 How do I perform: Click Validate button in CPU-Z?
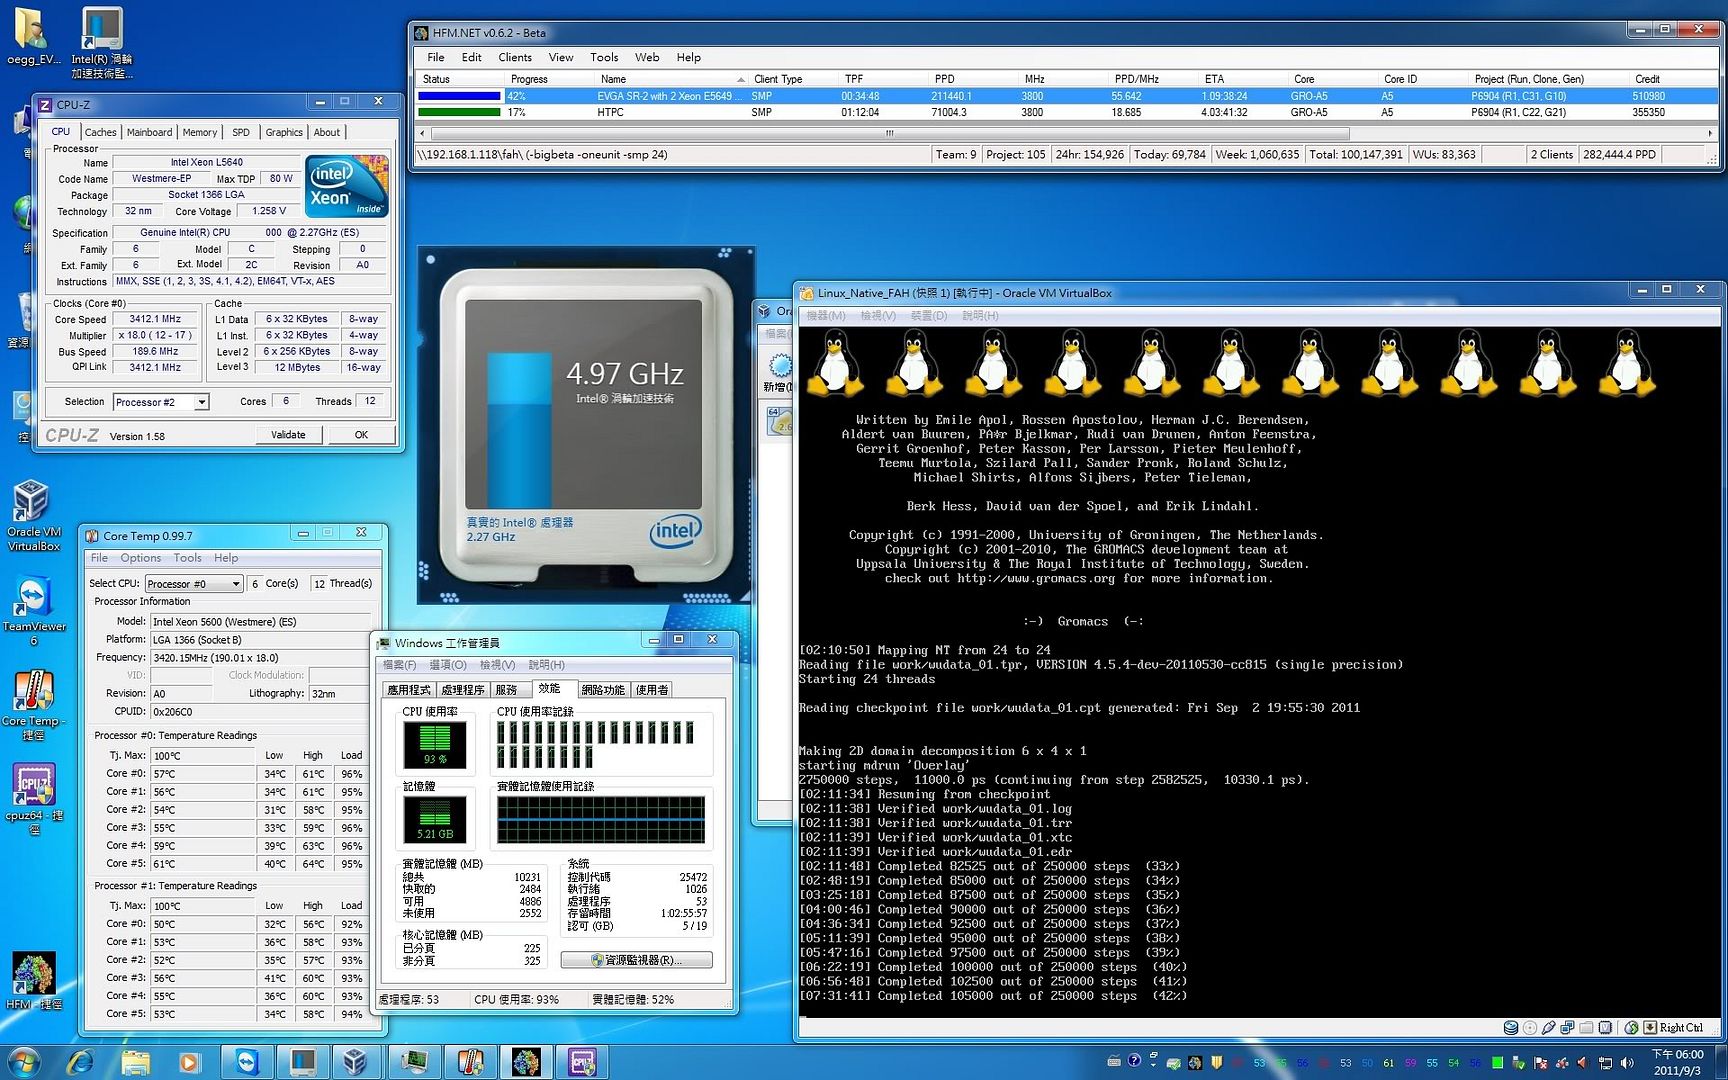pyautogui.click(x=288, y=435)
